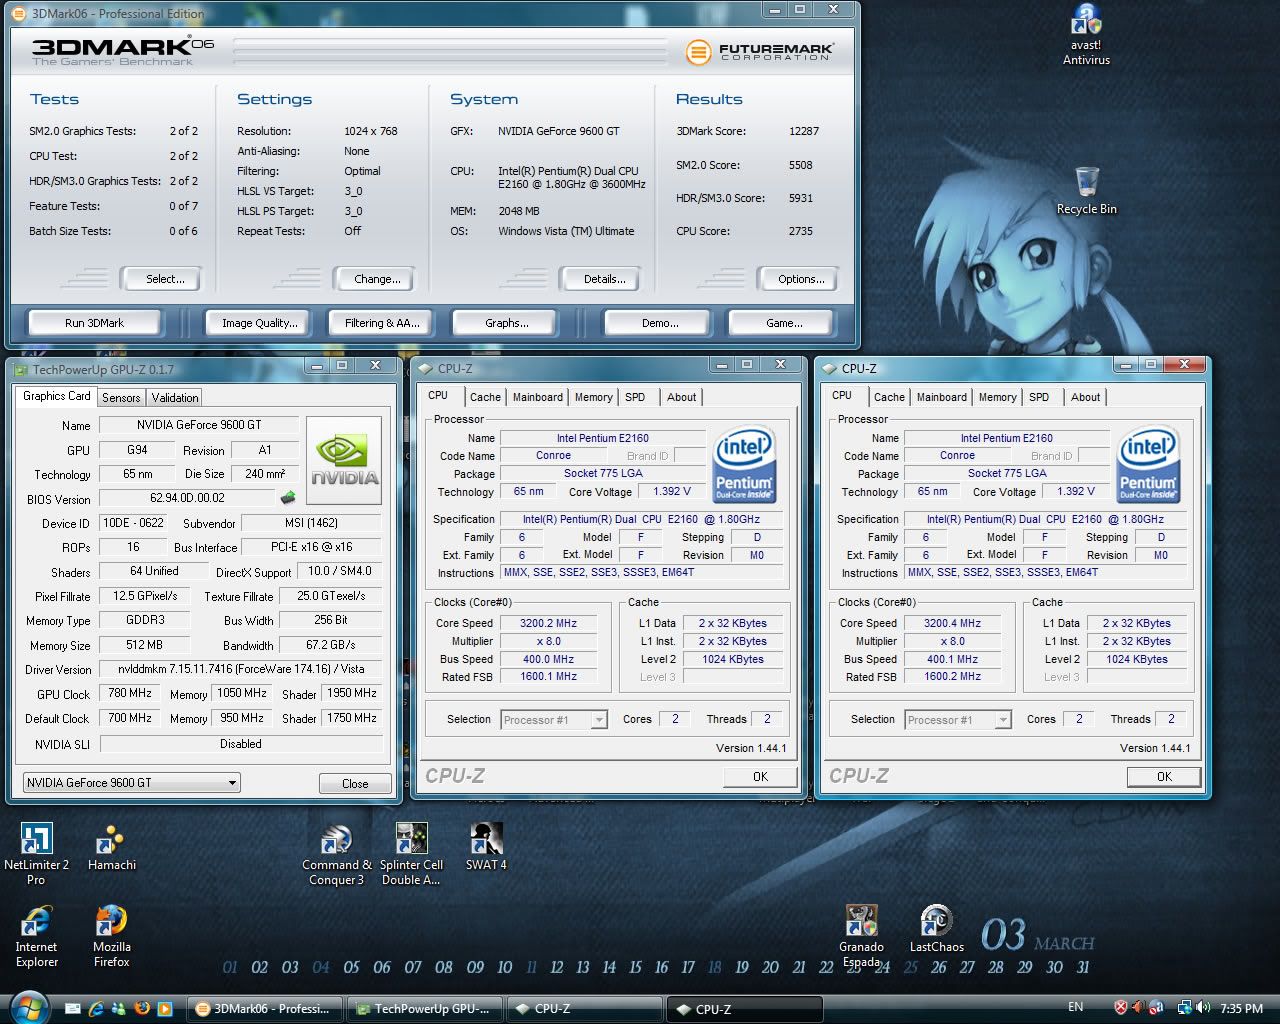Image resolution: width=1280 pixels, height=1024 pixels.
Task: Launch Mozilla Firefox from the desktop
Action: [111, 921]
